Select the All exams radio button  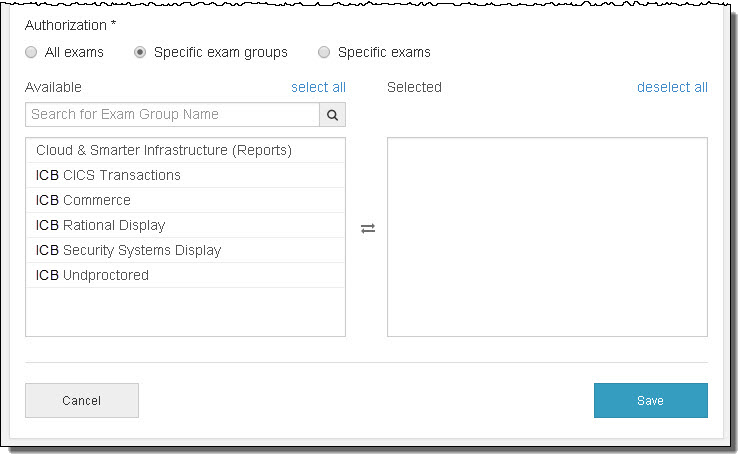point(31,52)
